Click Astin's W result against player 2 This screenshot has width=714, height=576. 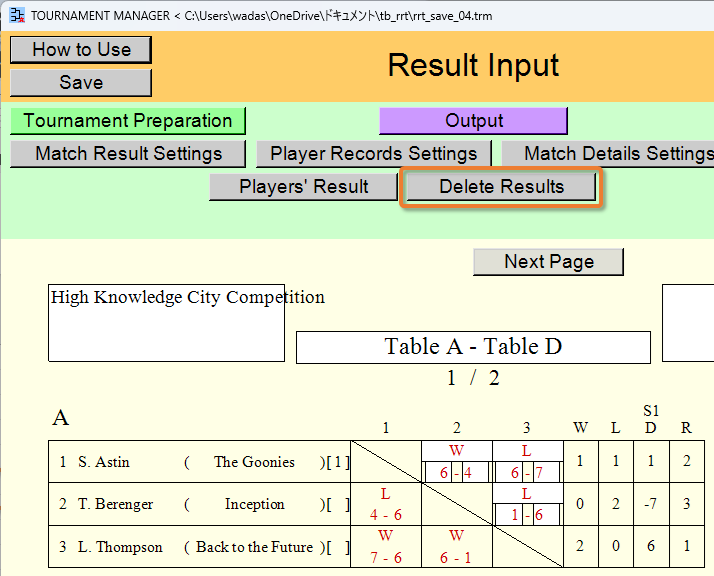456,450
